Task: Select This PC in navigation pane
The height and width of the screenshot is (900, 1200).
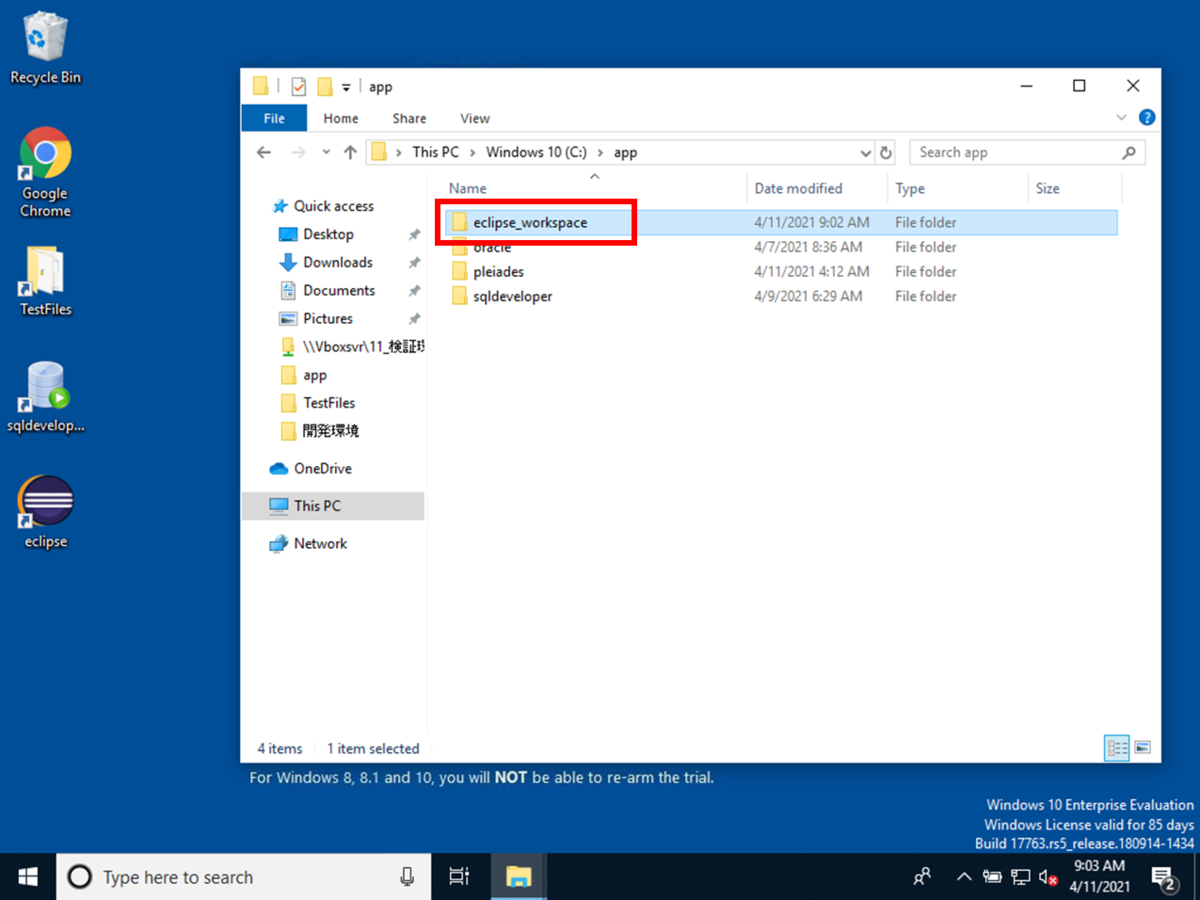Action: (x=333, y=506)
